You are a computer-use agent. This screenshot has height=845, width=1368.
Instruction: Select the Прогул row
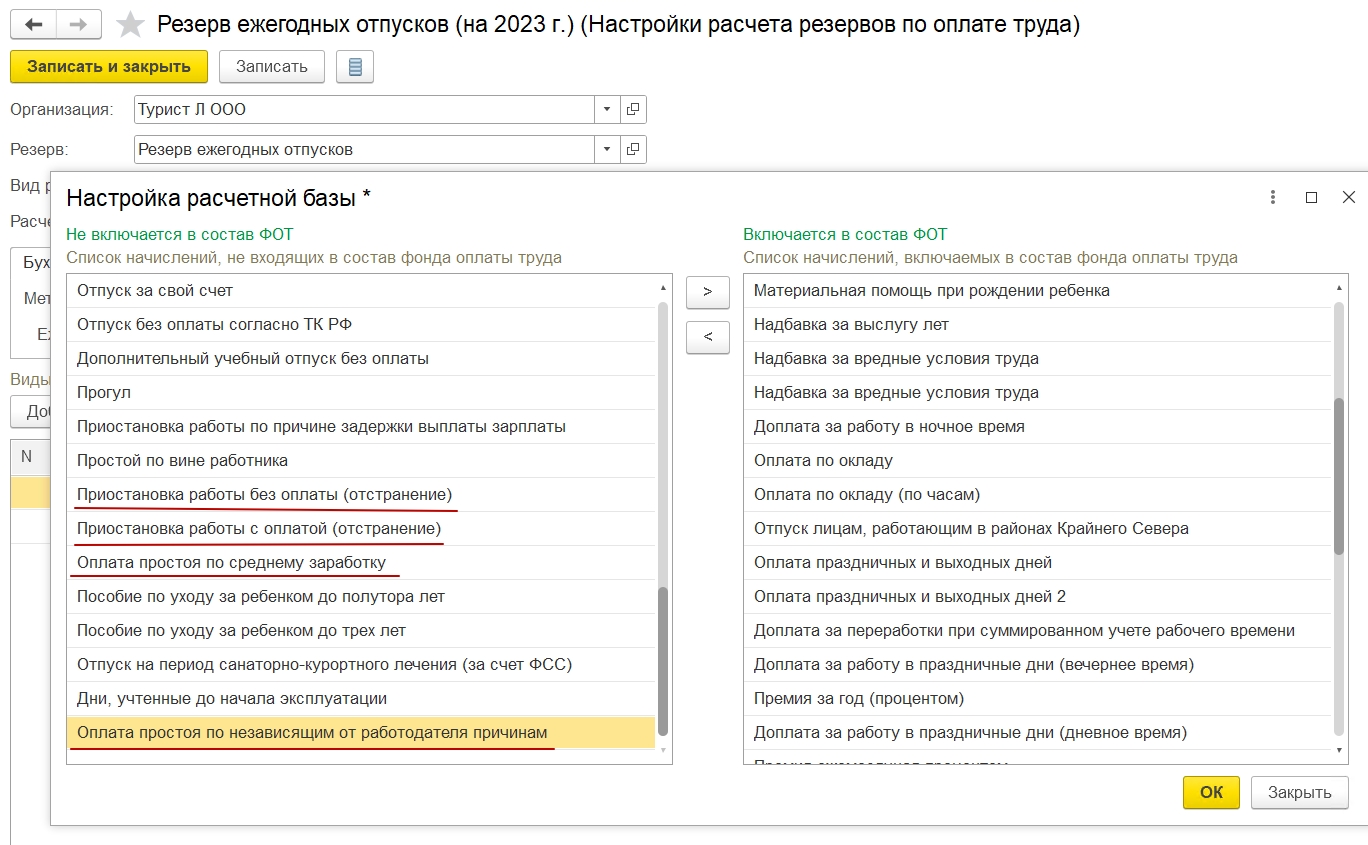[361, 393]
